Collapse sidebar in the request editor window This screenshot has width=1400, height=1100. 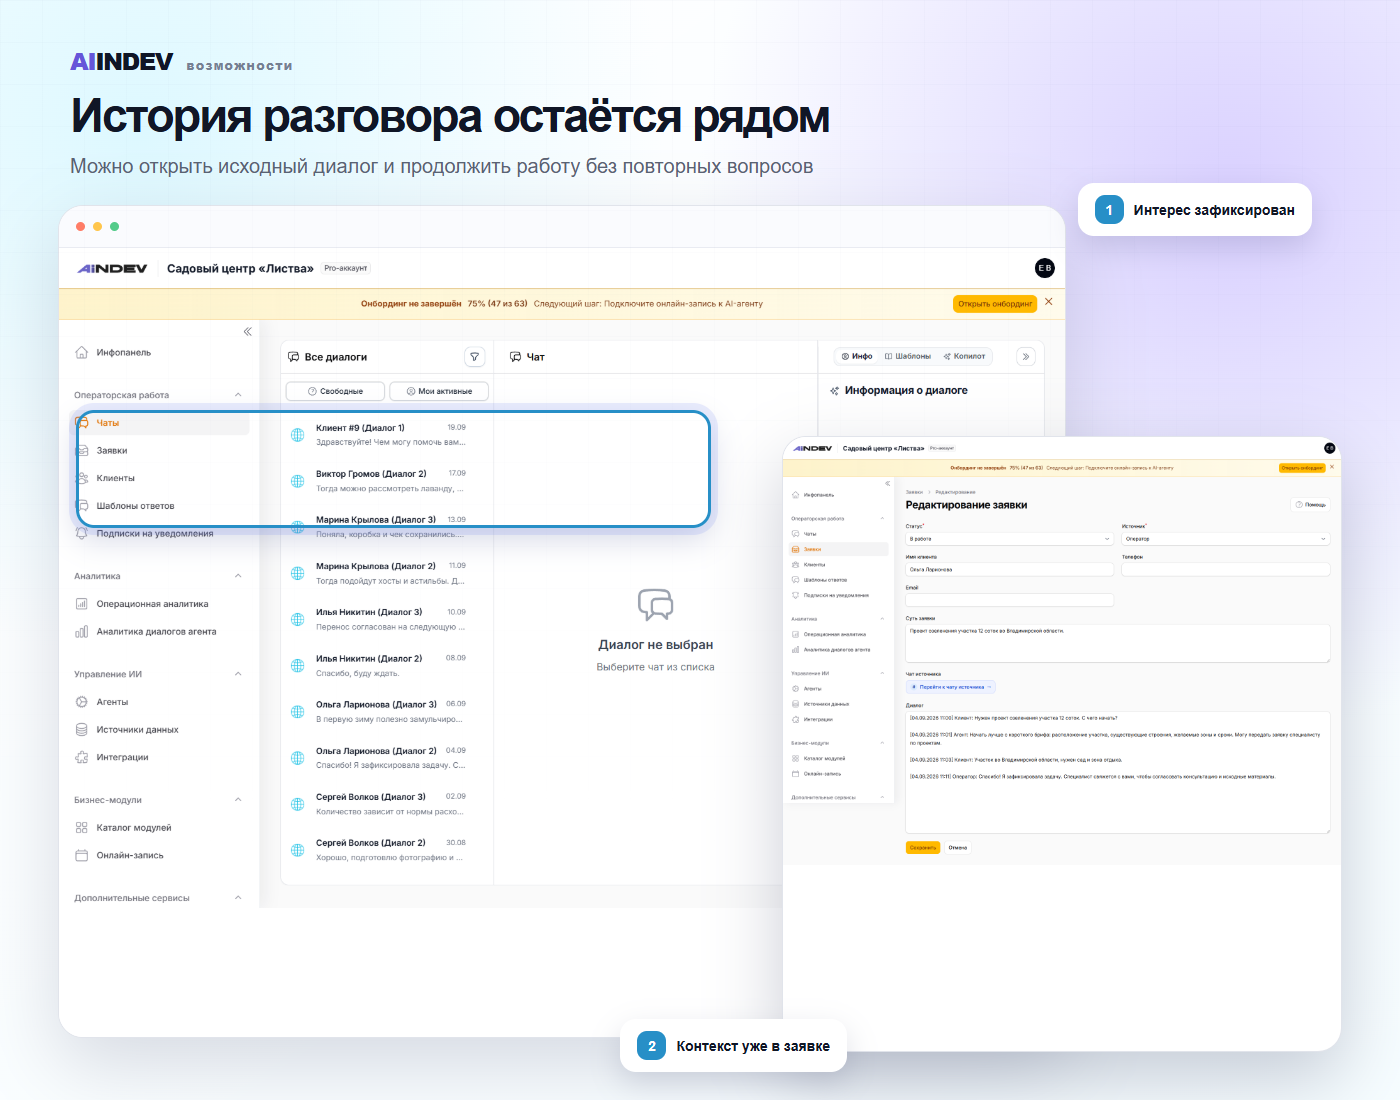(887, 483)
